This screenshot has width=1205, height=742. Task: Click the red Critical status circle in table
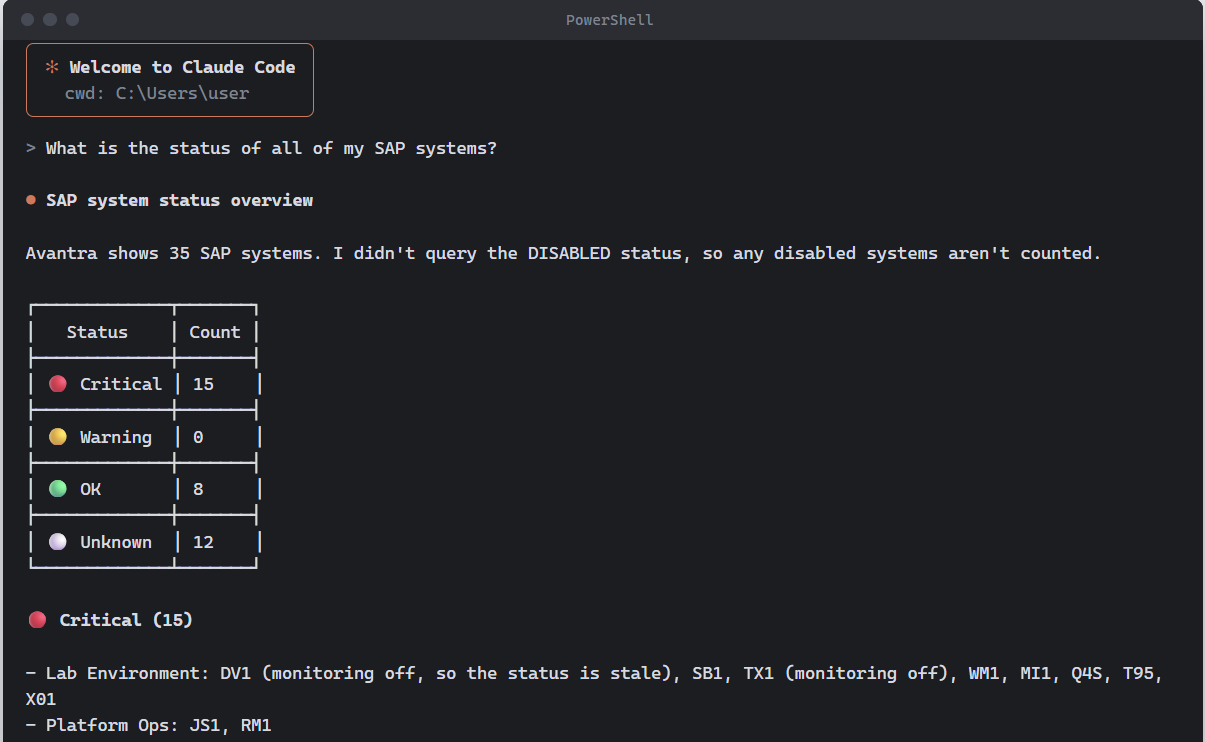[x=58, y=384]
